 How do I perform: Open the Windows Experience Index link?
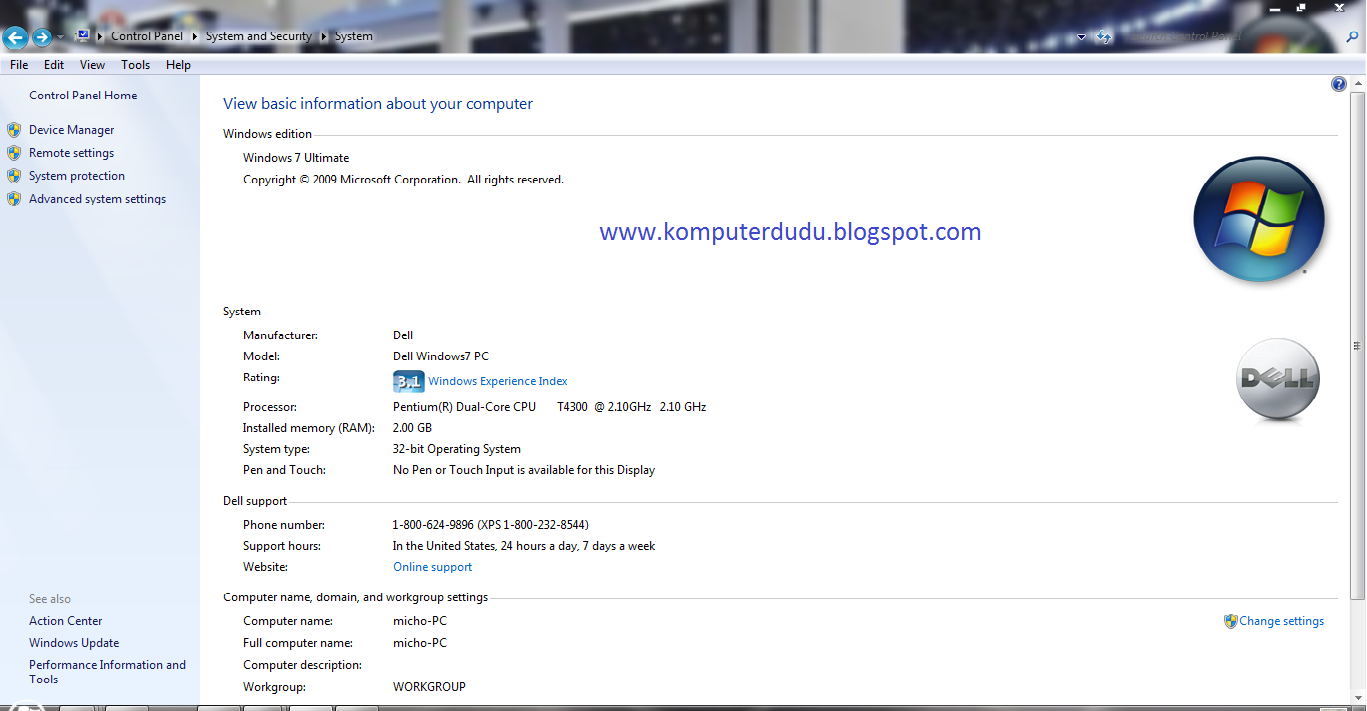pos(498,381)
